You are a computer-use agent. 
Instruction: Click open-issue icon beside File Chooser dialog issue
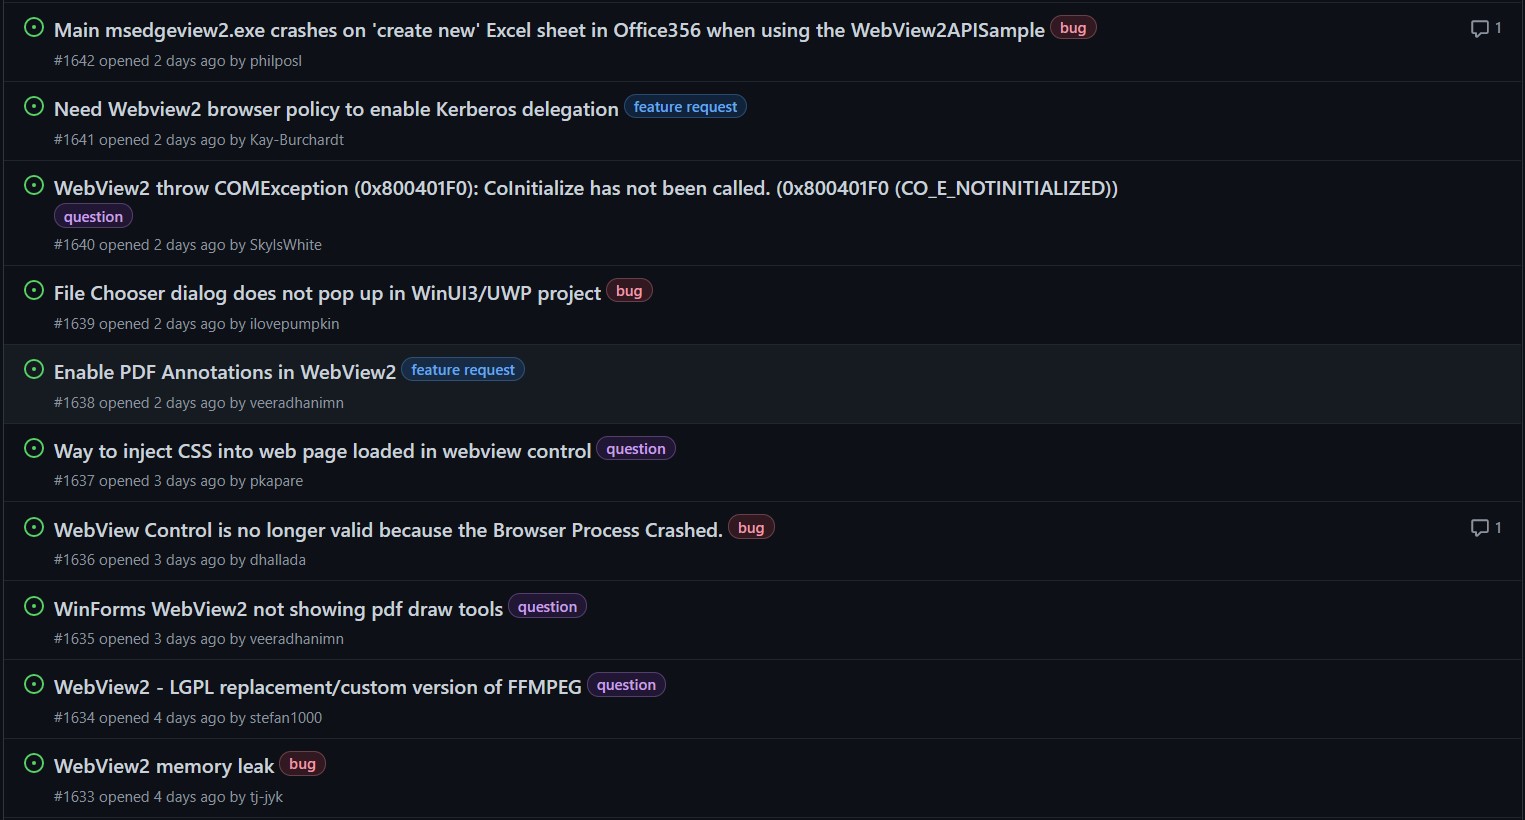coord(34,291)
